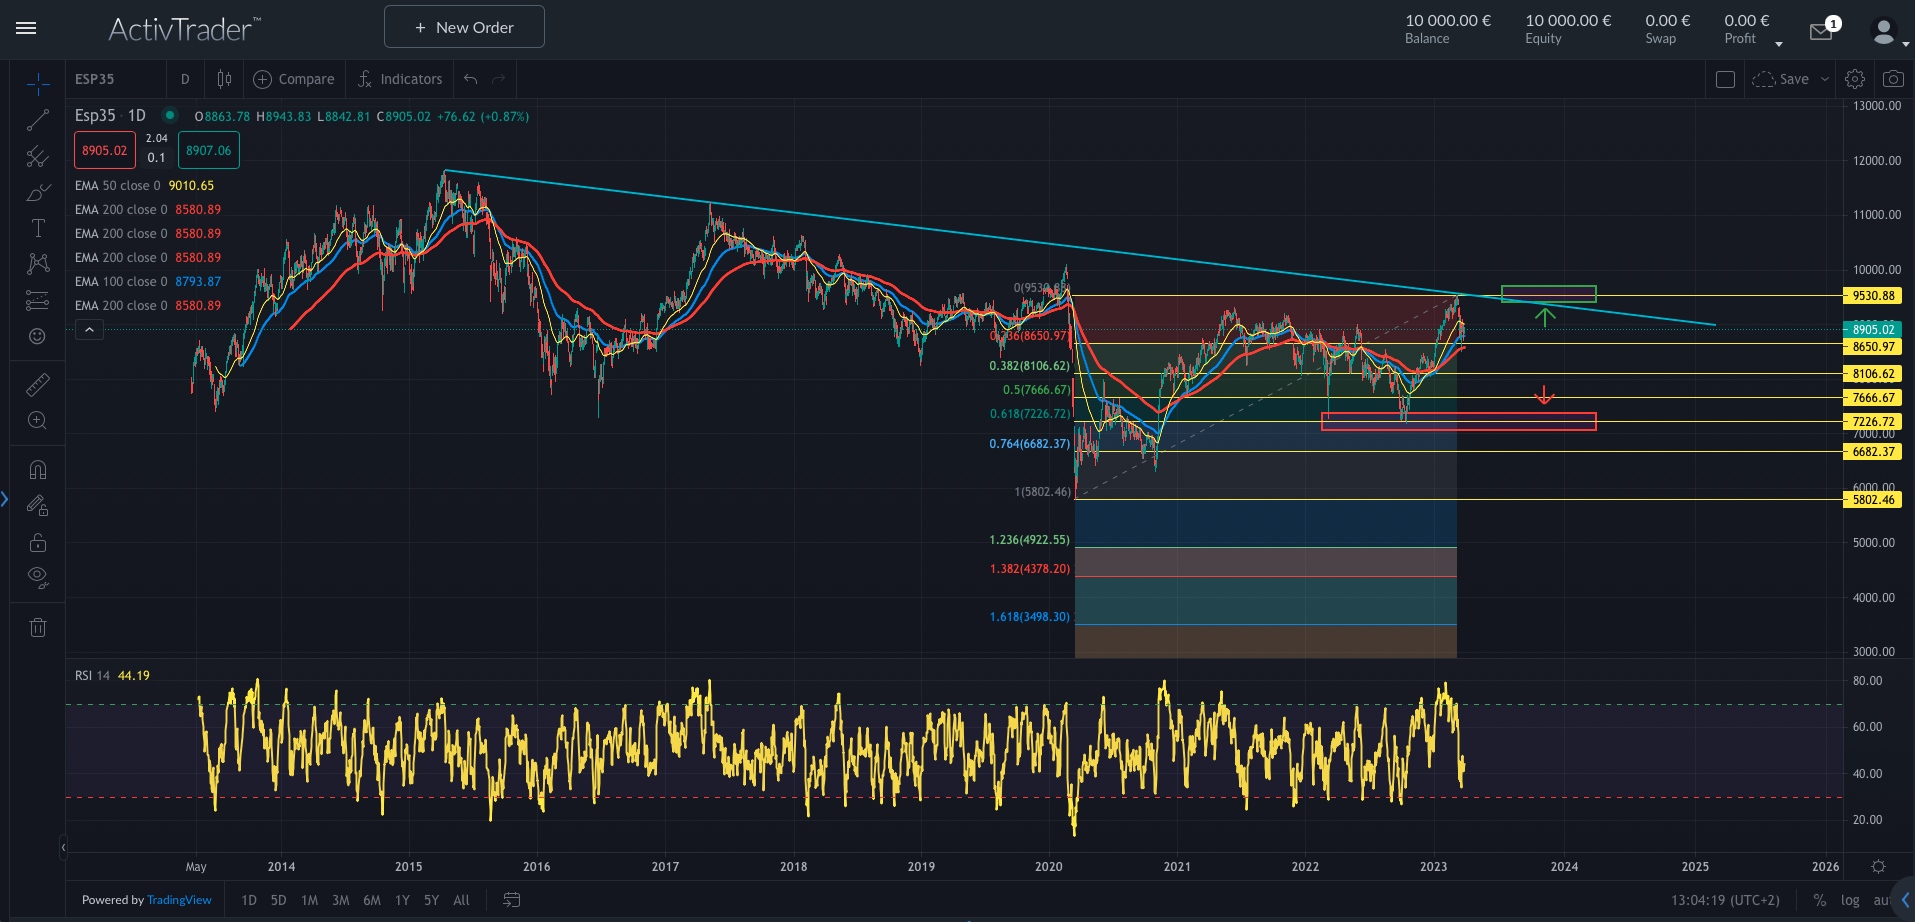Enable magnet mode in the sidebar
Viewport: 1915px width, 922px height.
(x=37, y=469)
